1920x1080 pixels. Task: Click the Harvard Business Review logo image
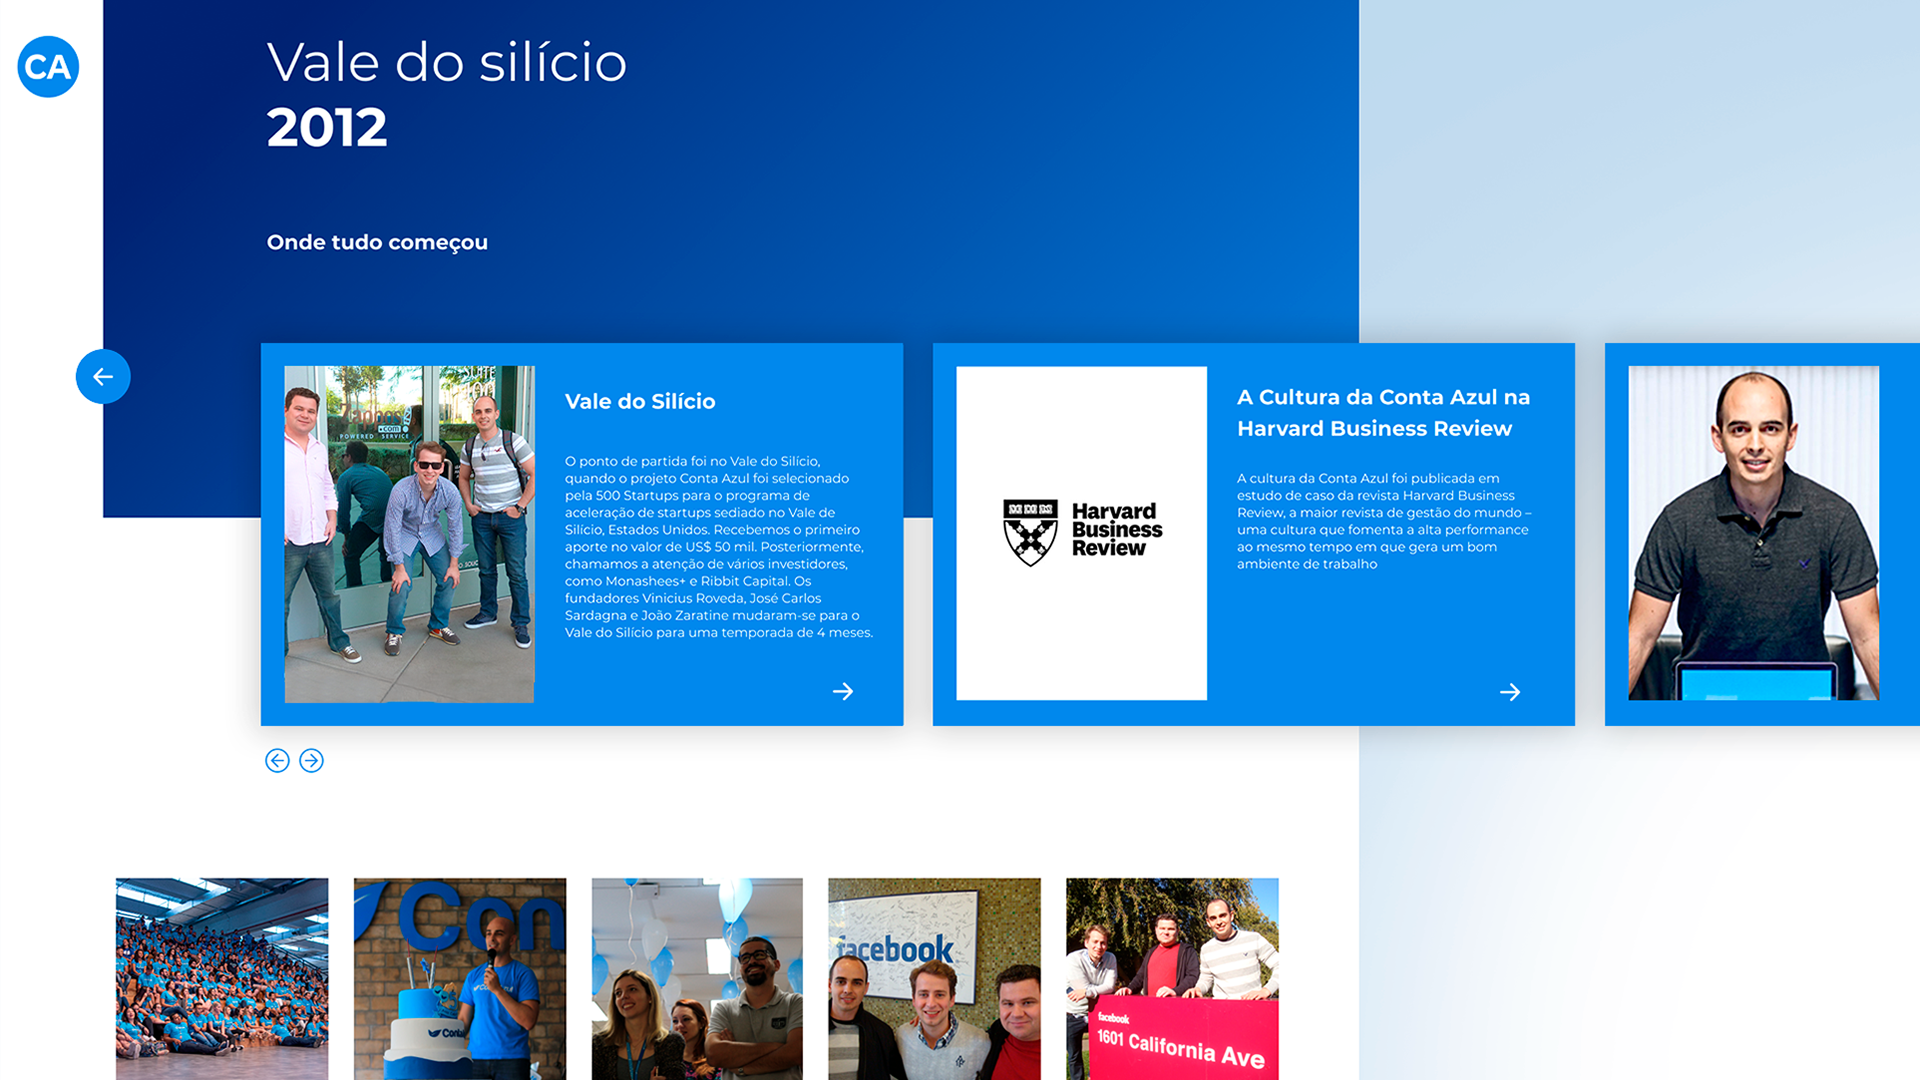[1081, 533]
